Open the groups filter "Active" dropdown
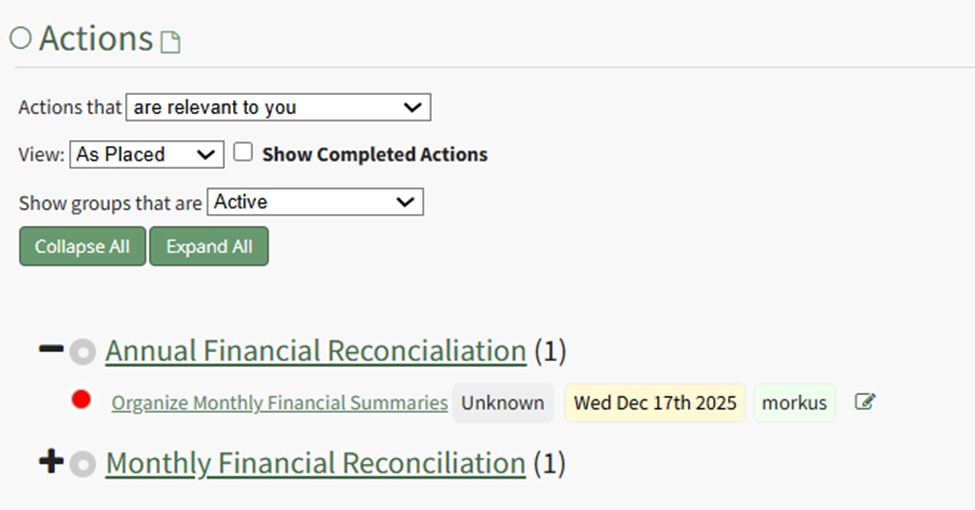The image size is (975, 510). [x=315, y=202]
